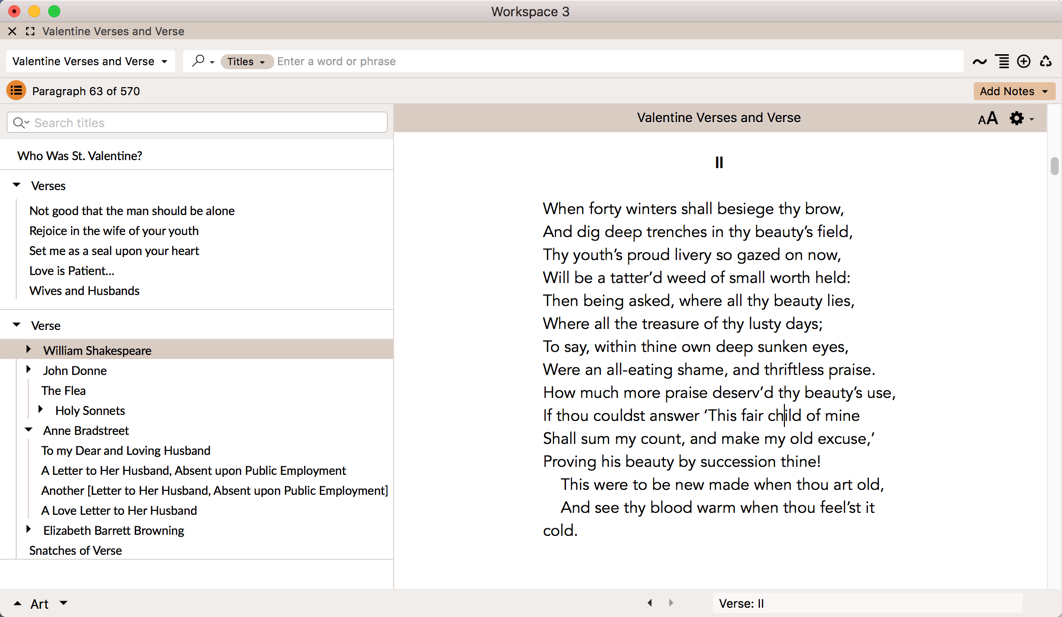This screenshot has height=617, width=1062.
Task: Click the 'II' poem heading
Action: (x=719, y=163)
